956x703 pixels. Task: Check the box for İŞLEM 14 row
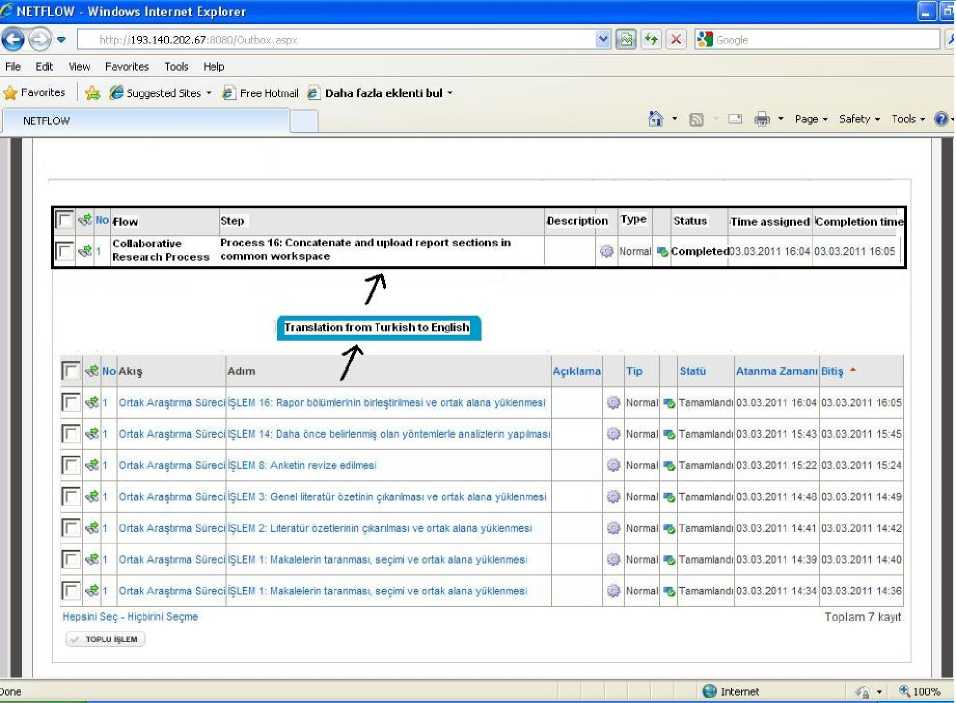tap(70, 434)
